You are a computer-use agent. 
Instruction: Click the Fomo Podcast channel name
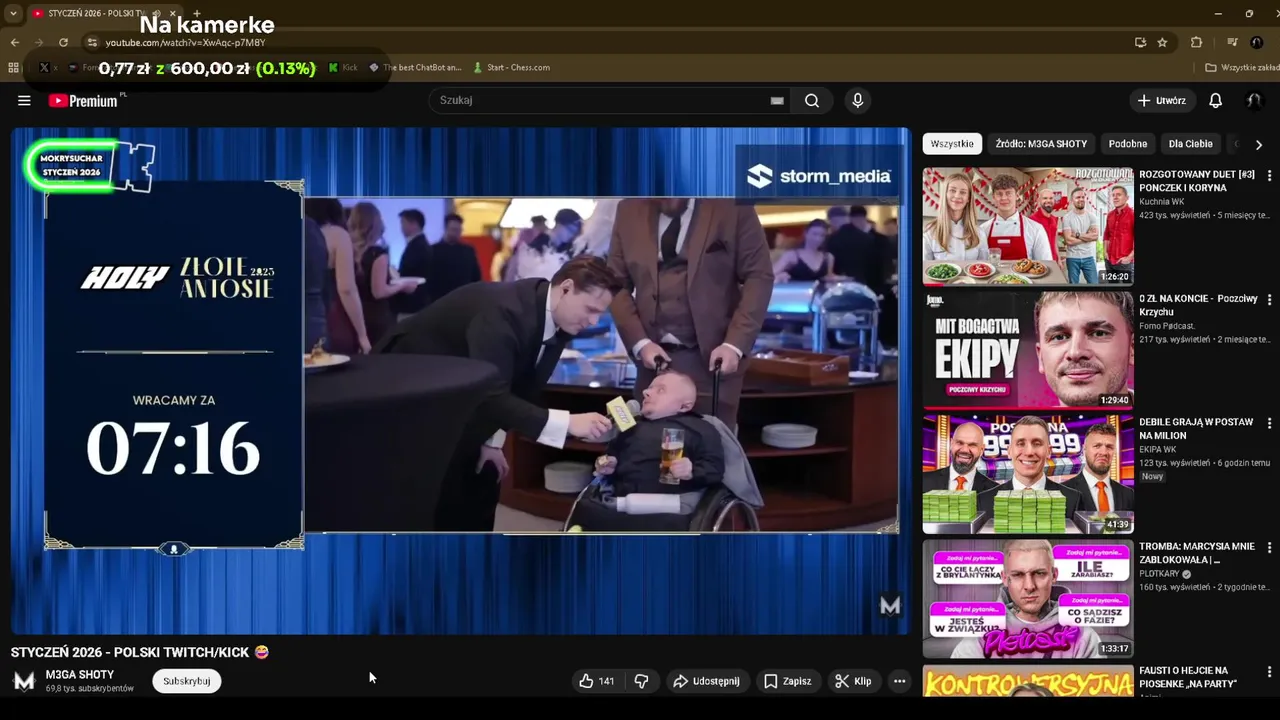tap(1167, 326)
